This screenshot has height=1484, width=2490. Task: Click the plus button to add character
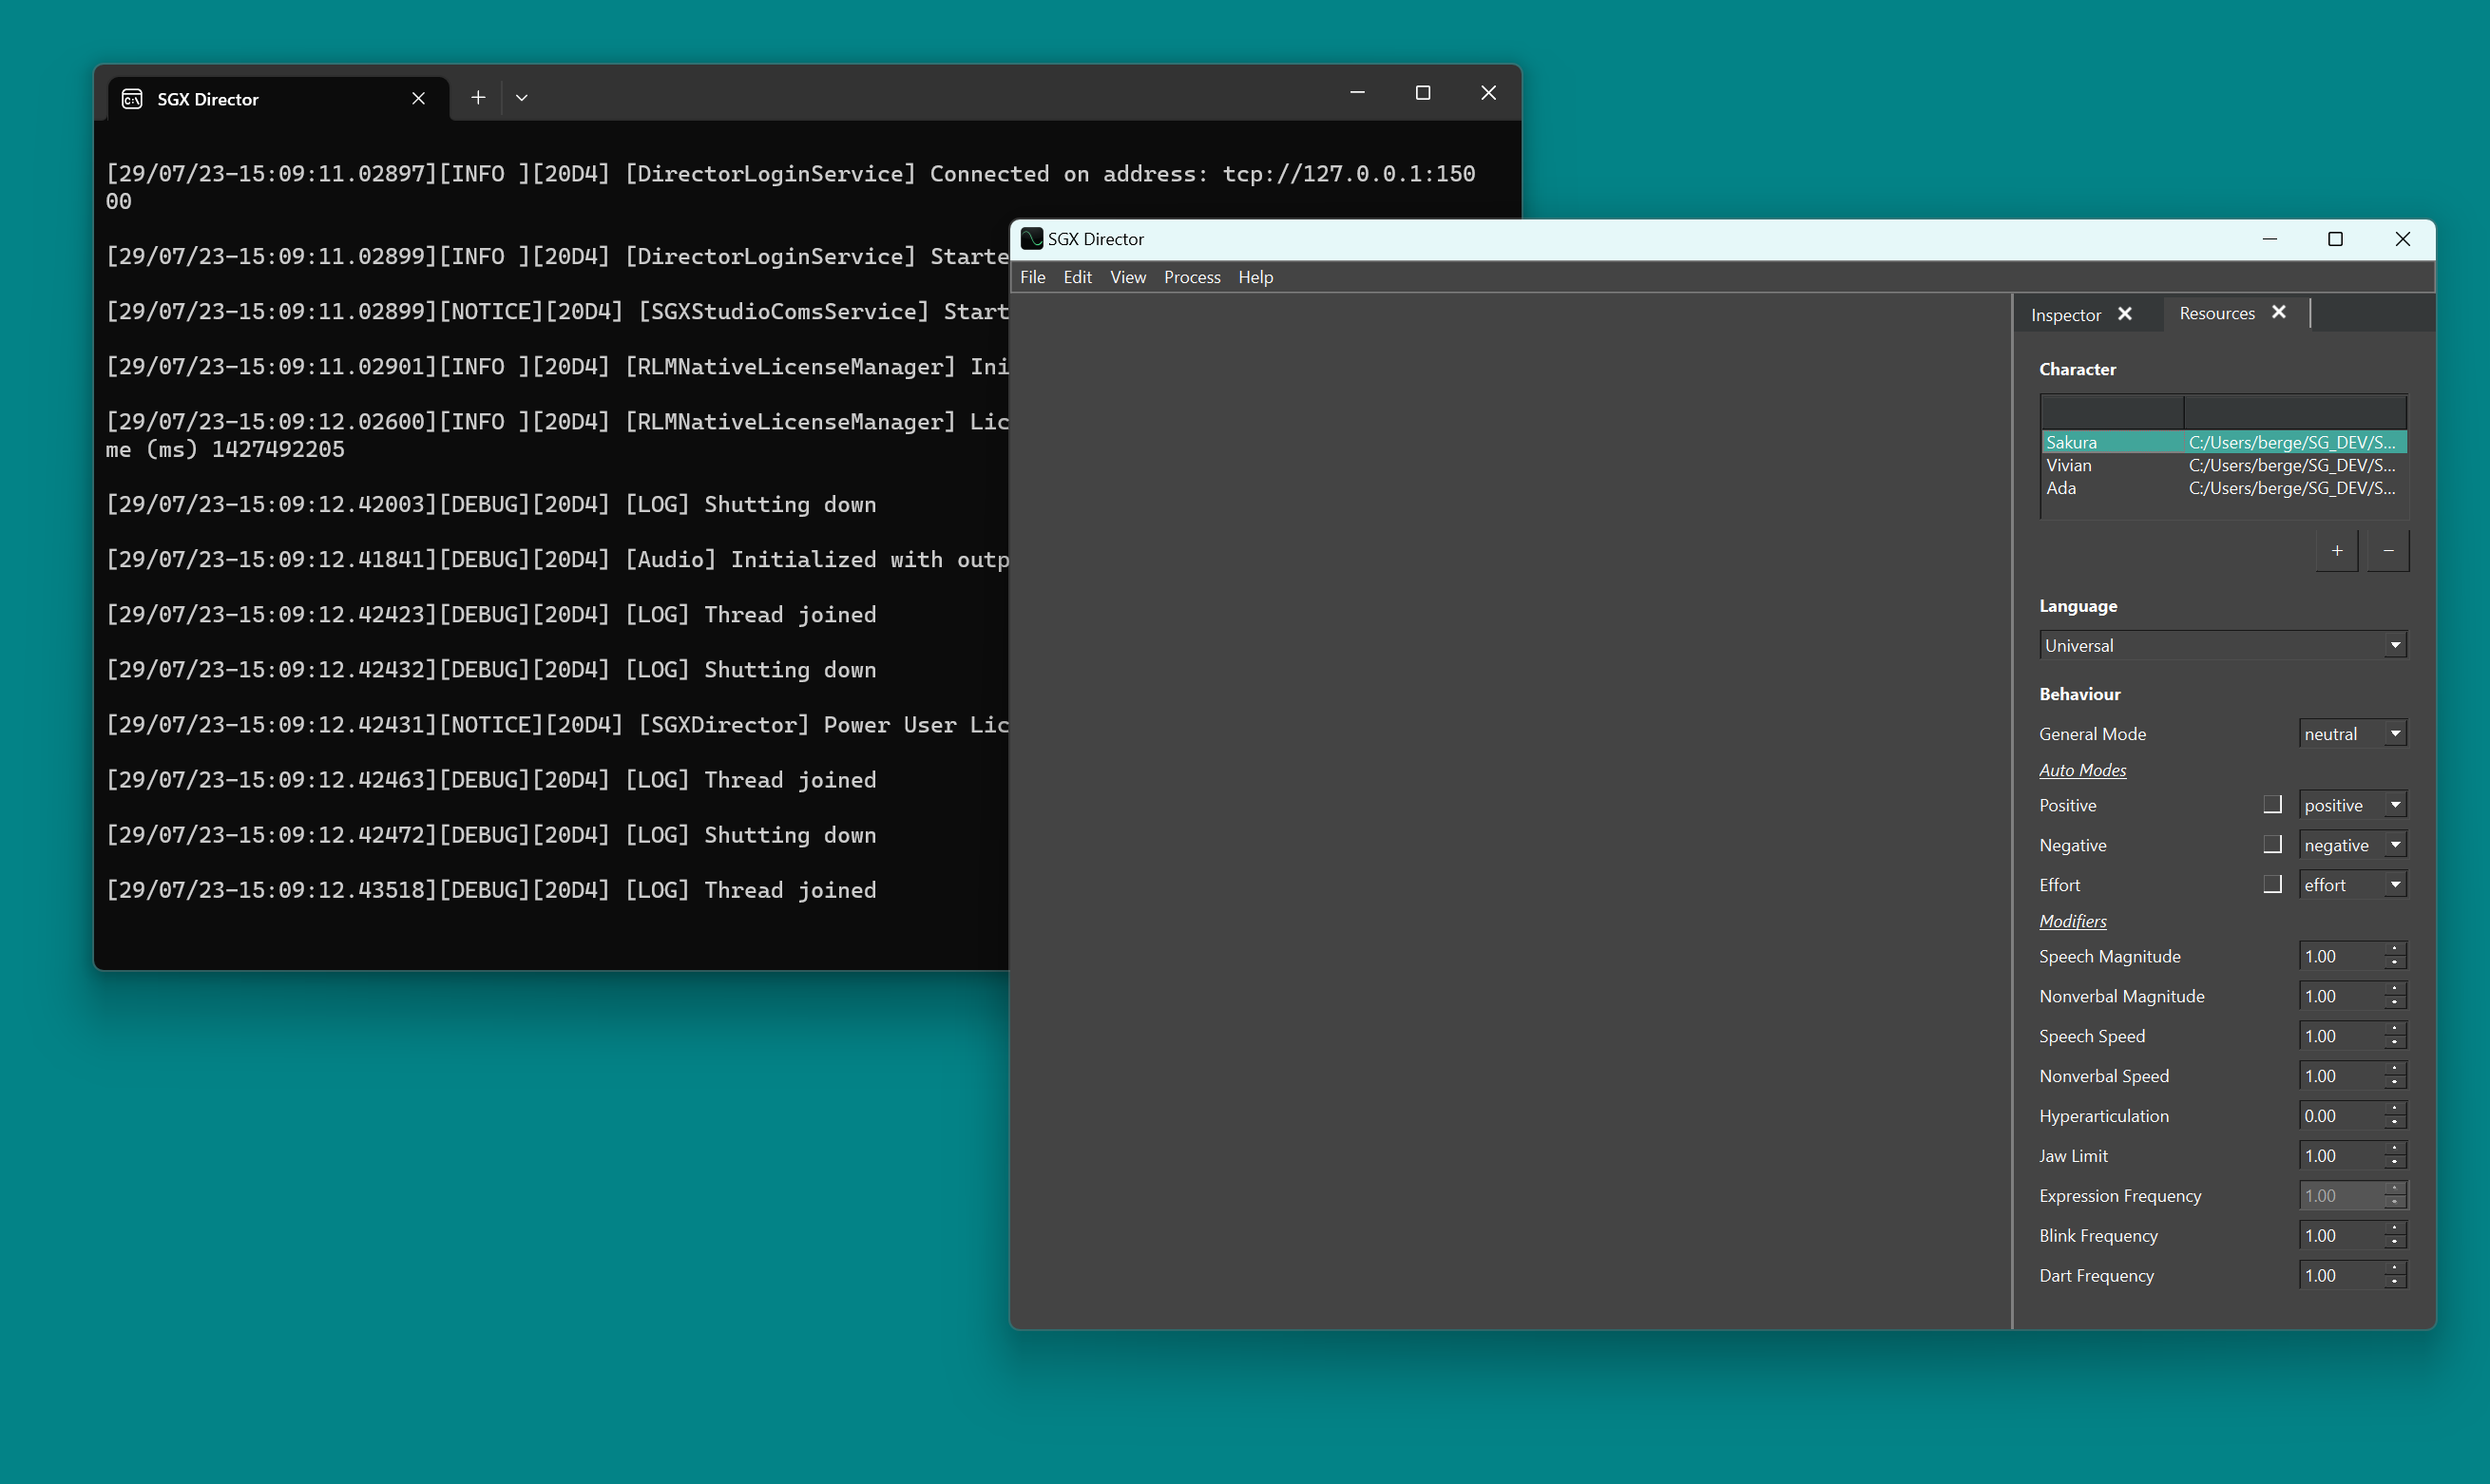[x=2337, y=551]
